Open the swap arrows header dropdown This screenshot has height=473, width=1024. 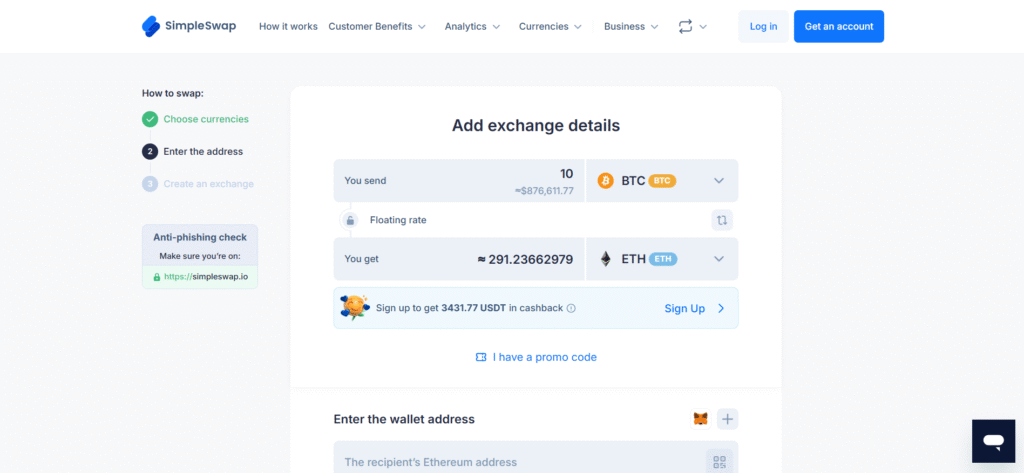[x=692, y=27]
